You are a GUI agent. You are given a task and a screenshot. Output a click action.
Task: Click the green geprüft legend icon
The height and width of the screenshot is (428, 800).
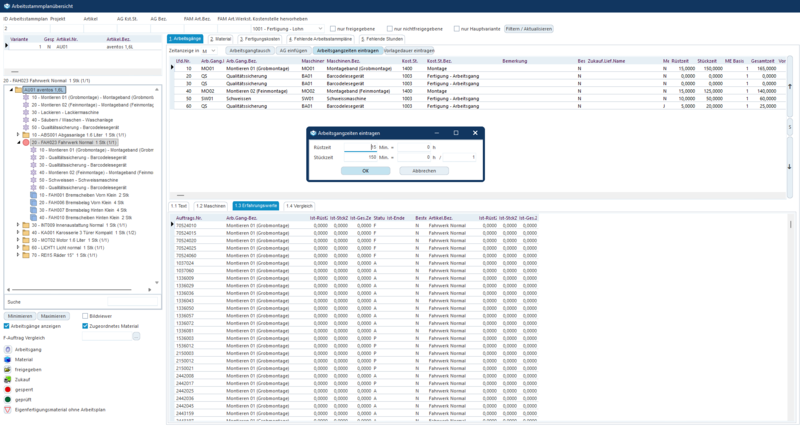tap(8, 399)
